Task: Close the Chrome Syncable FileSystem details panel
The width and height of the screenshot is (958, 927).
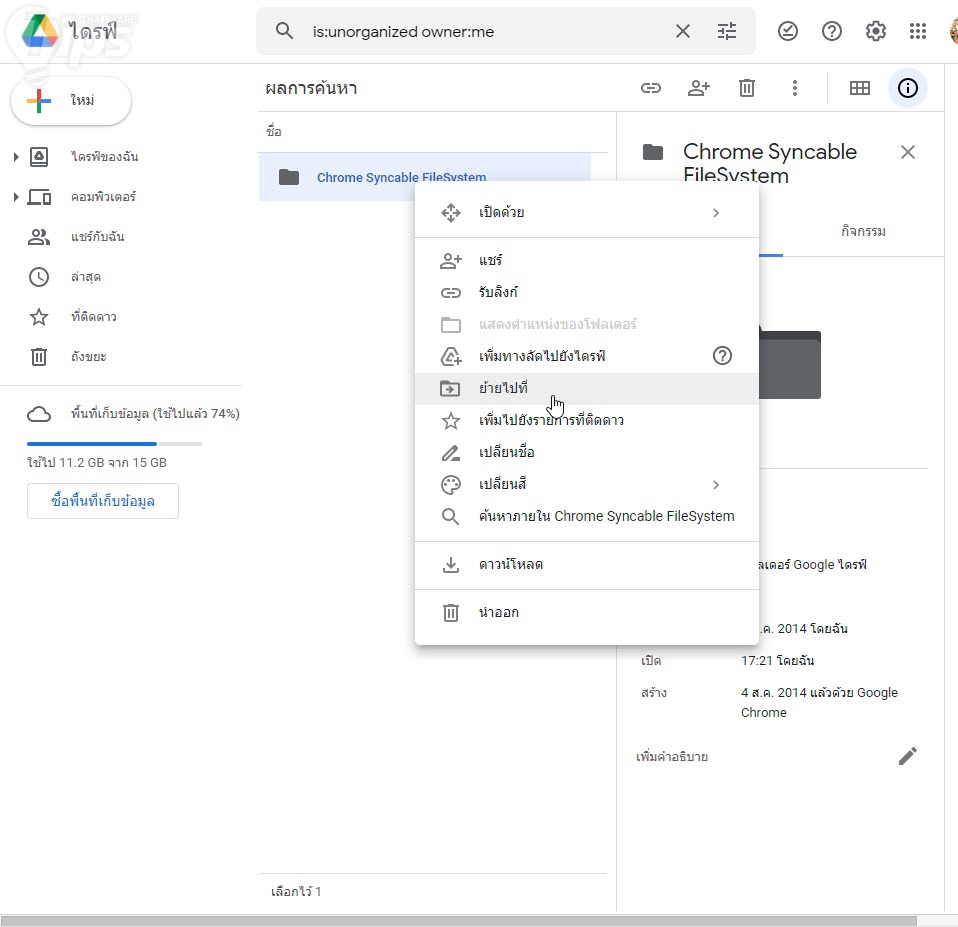Action: [907, 152]
